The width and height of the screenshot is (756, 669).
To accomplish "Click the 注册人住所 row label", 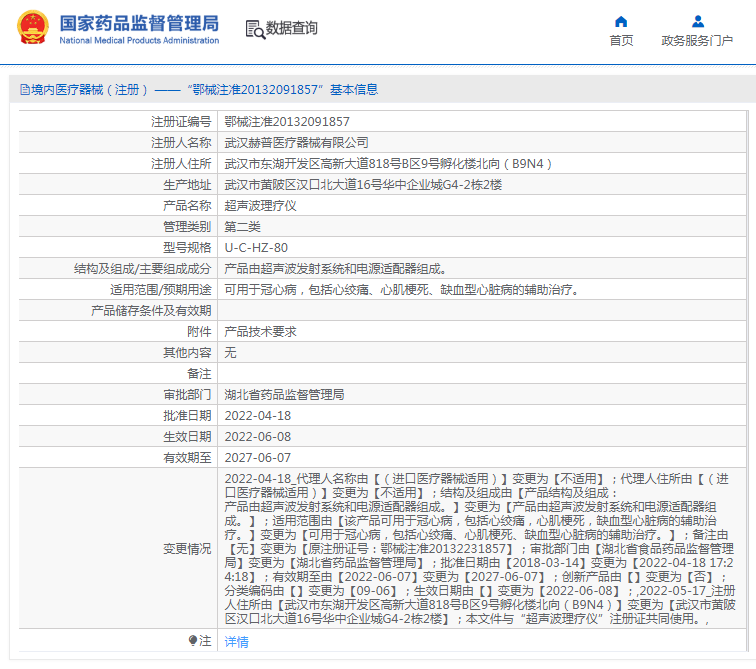I will point(181,164).
